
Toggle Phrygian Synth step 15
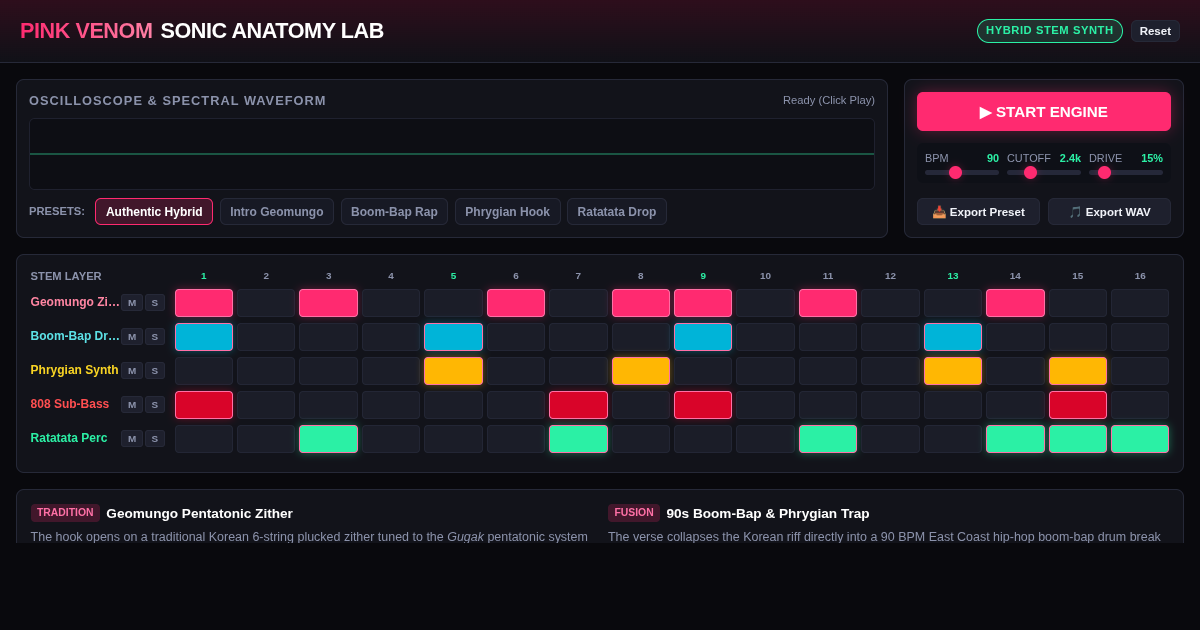[1078, 371]
